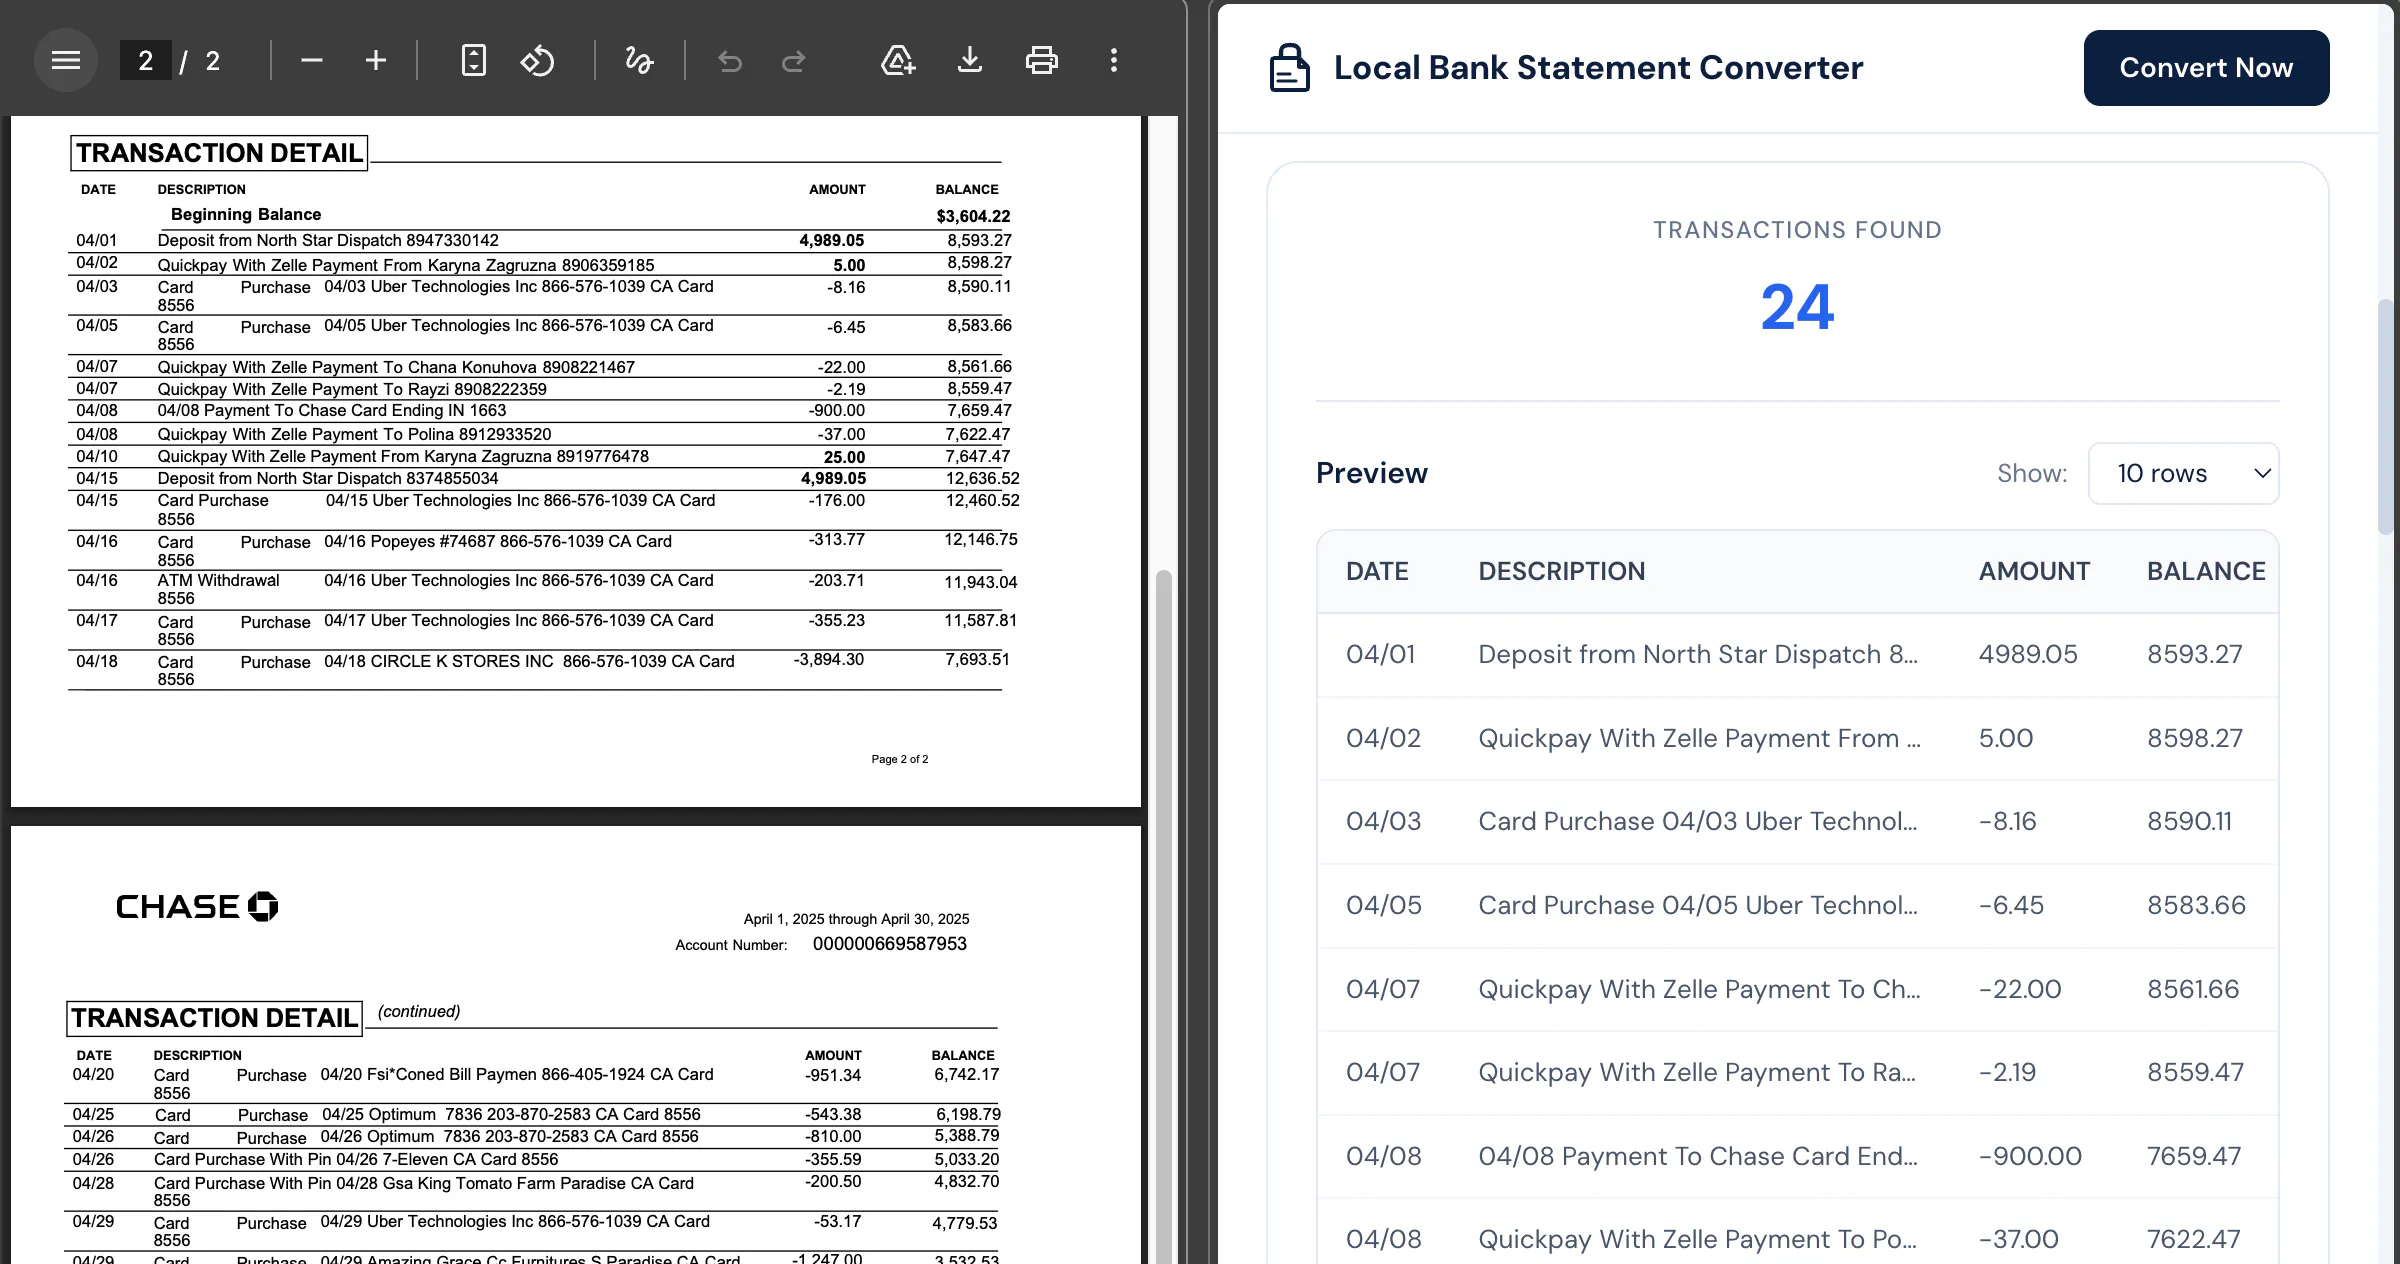Open the PDF sidebar menu icon

point(66,61)
